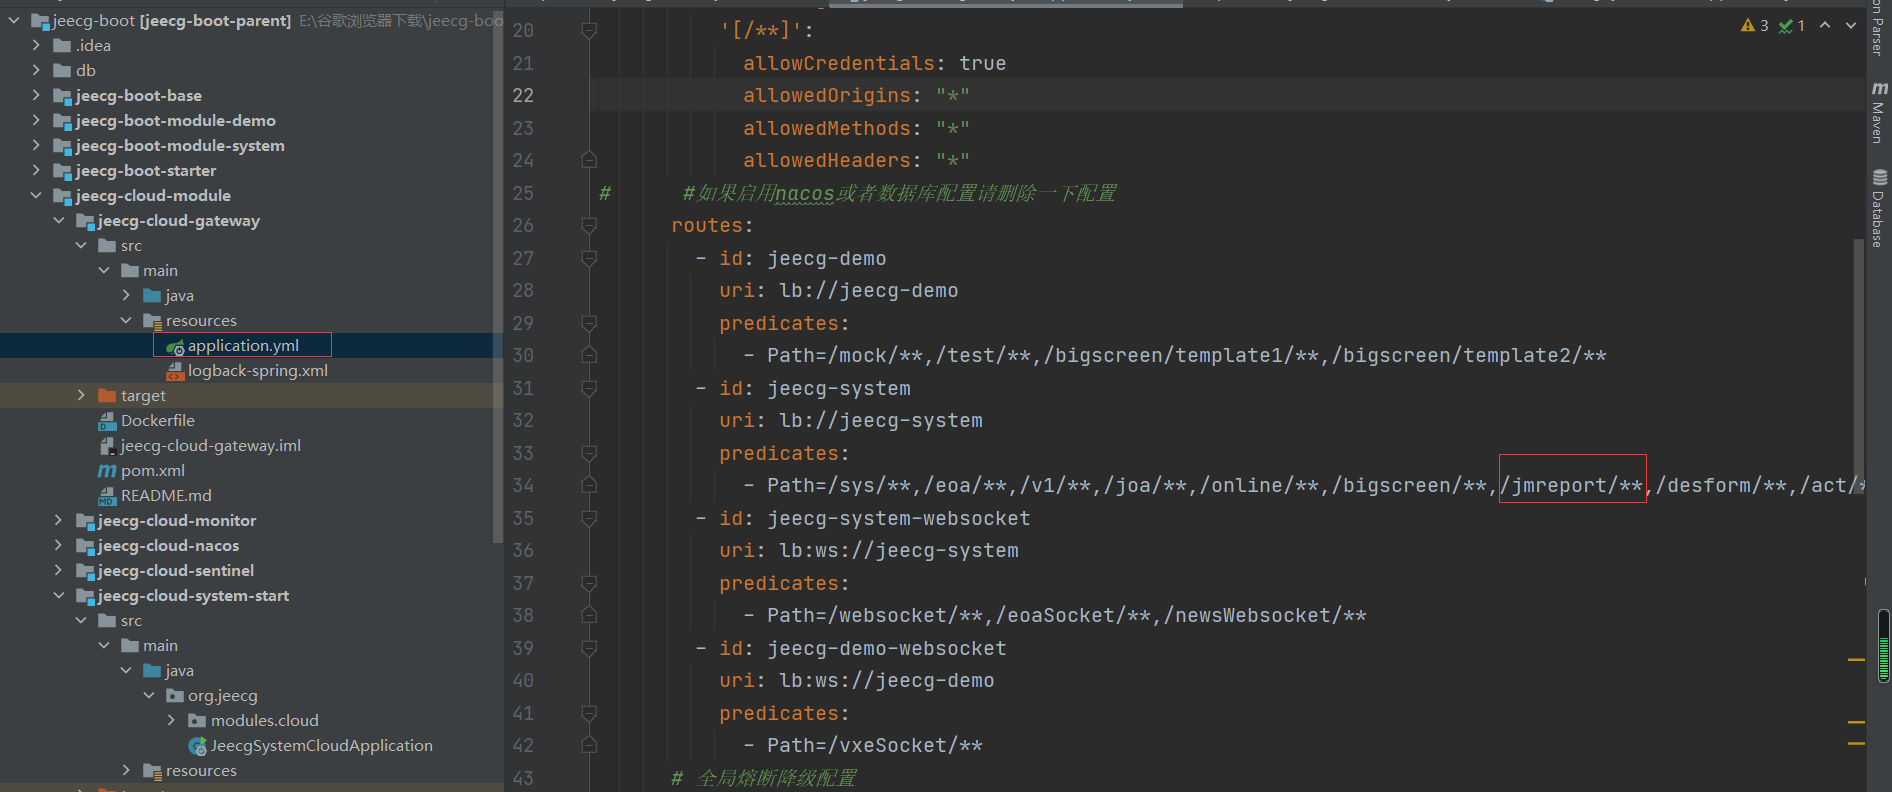The height and width of the screenshot is (792, 1892).
Task: Expand jeecg-boot-base module
Action: pyautogui.click(x=36, y=95)
